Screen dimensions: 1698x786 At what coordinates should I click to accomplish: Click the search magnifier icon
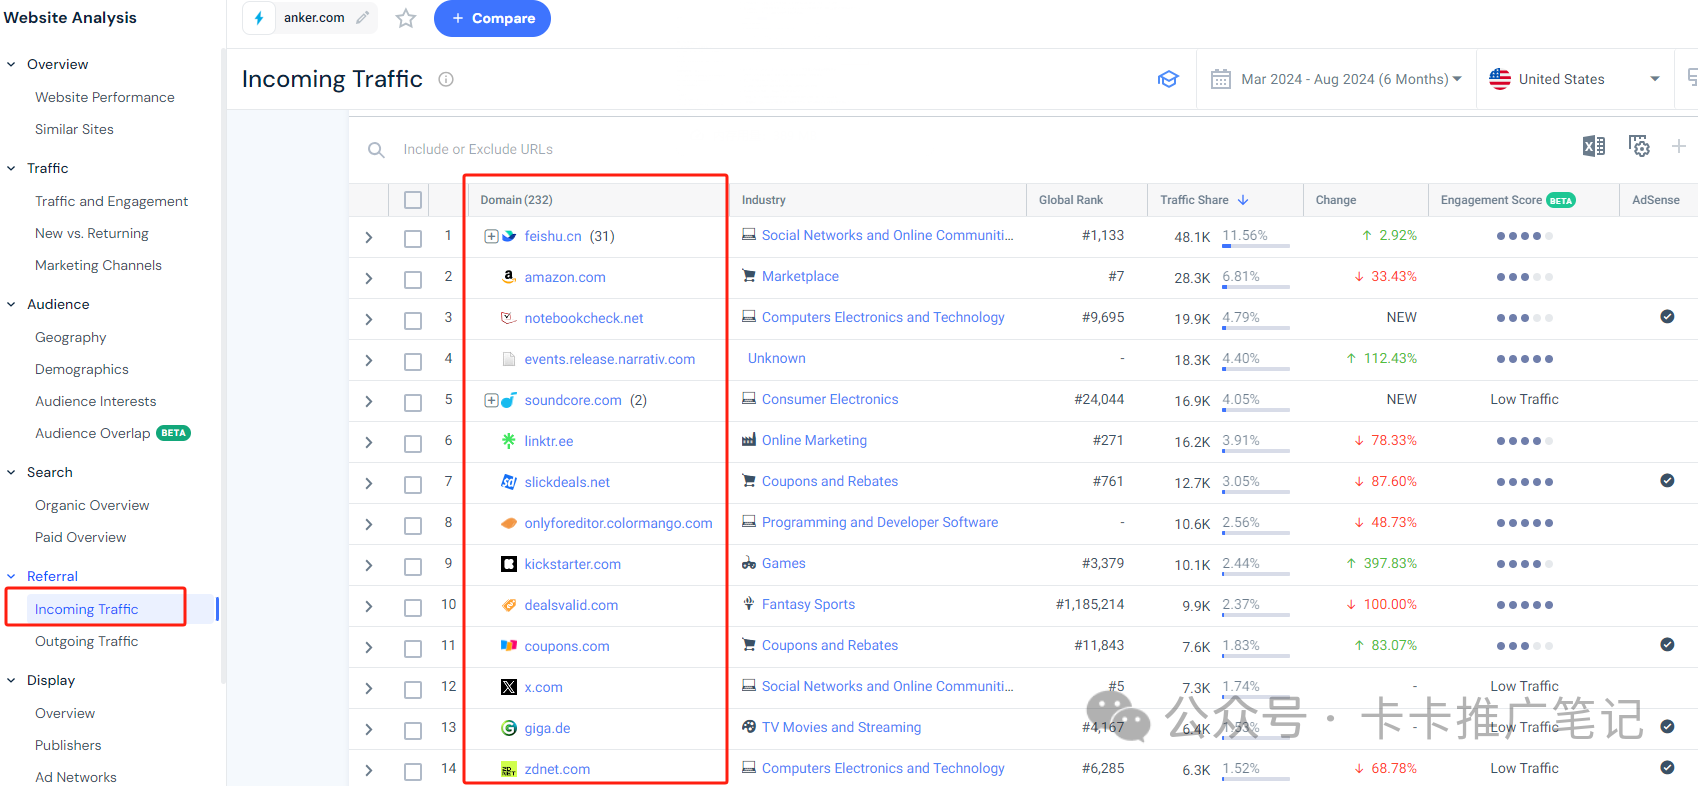coord(376,150)
